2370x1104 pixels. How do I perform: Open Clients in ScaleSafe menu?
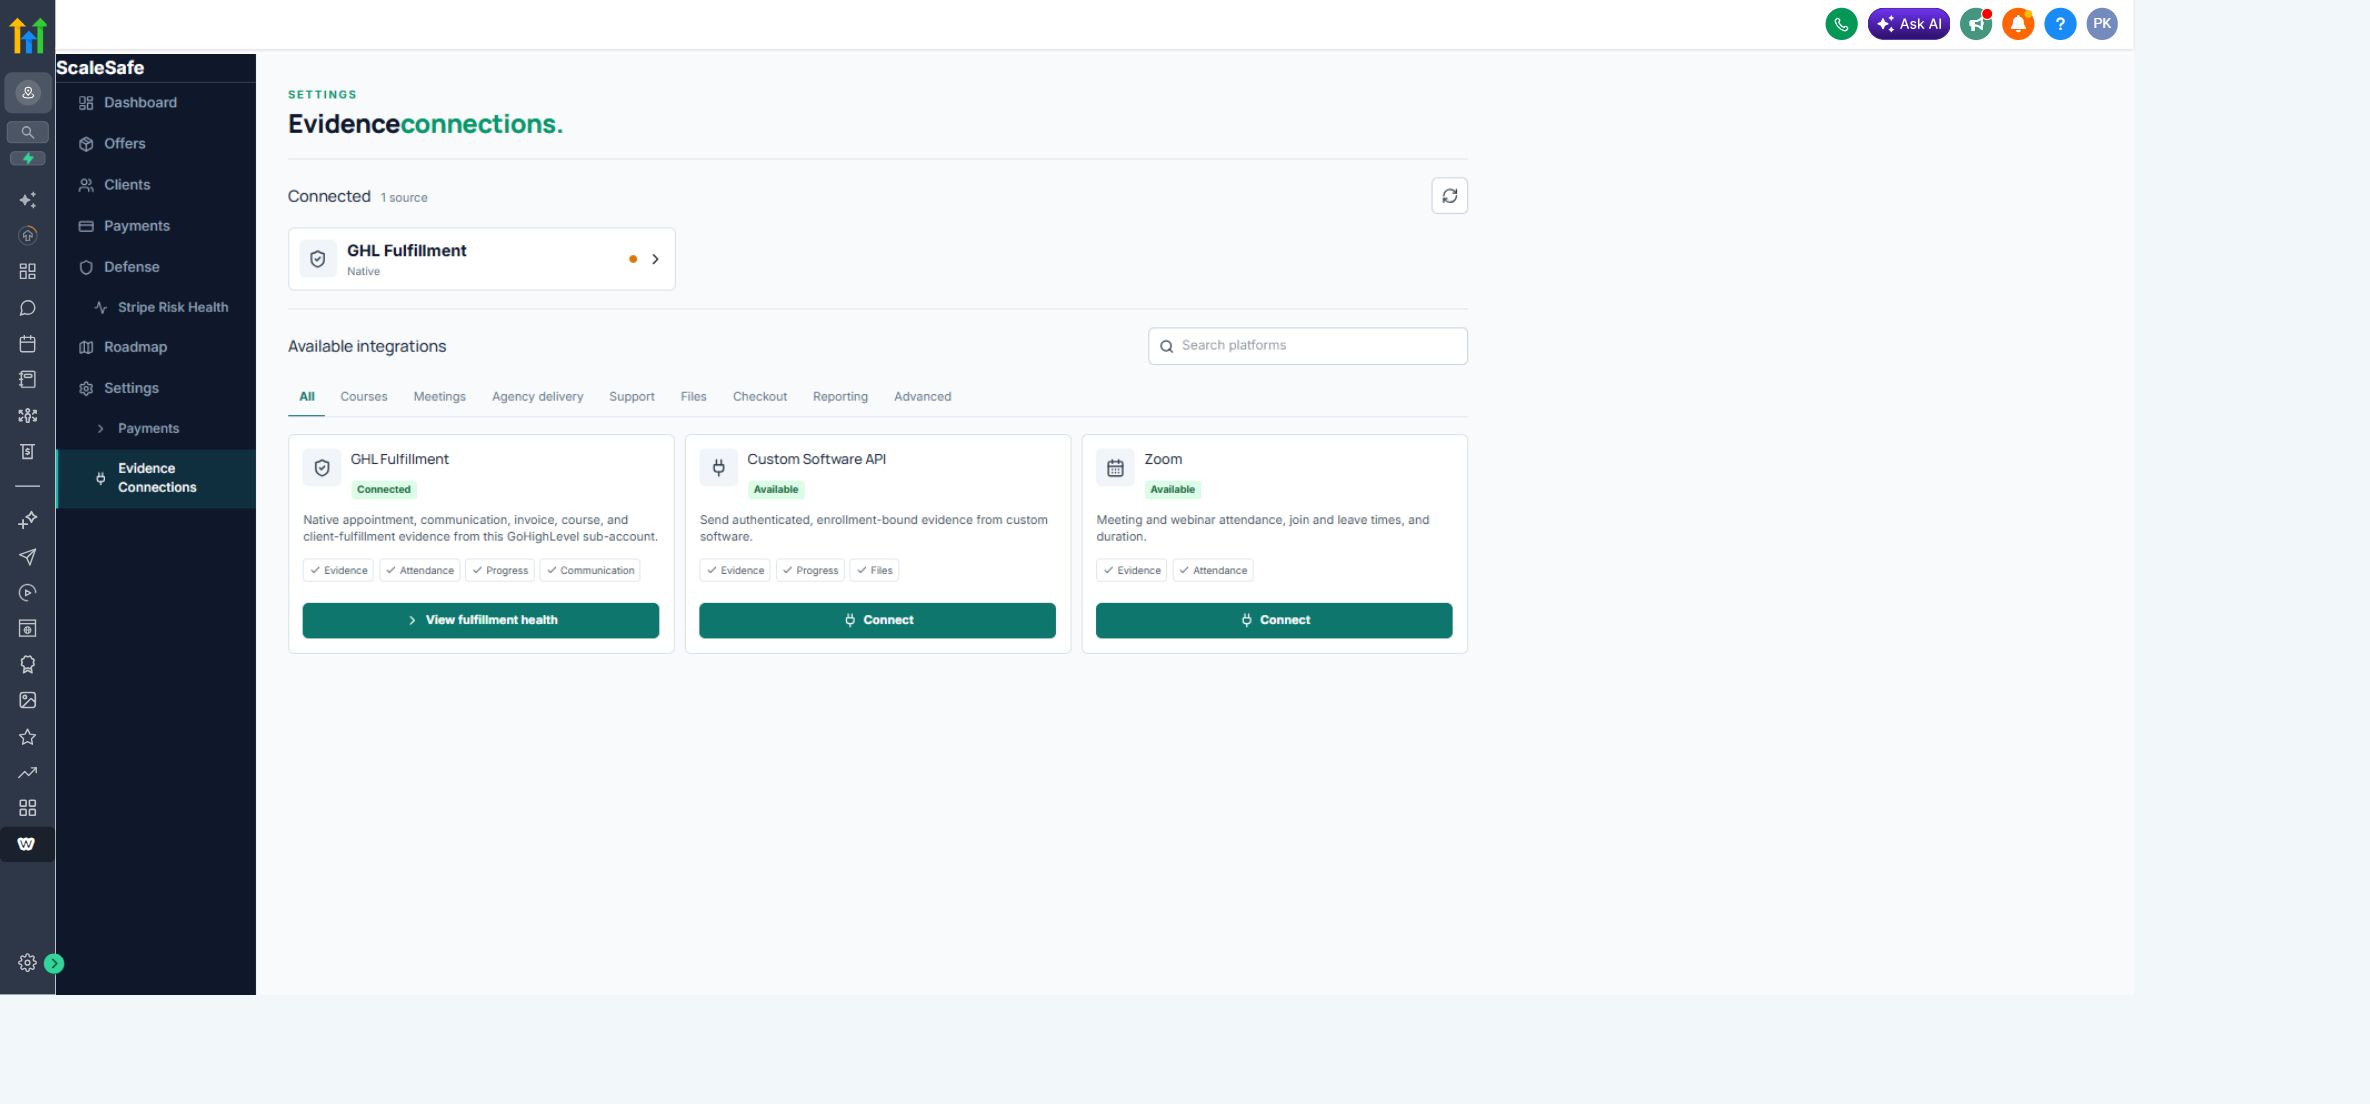point(156,185)
